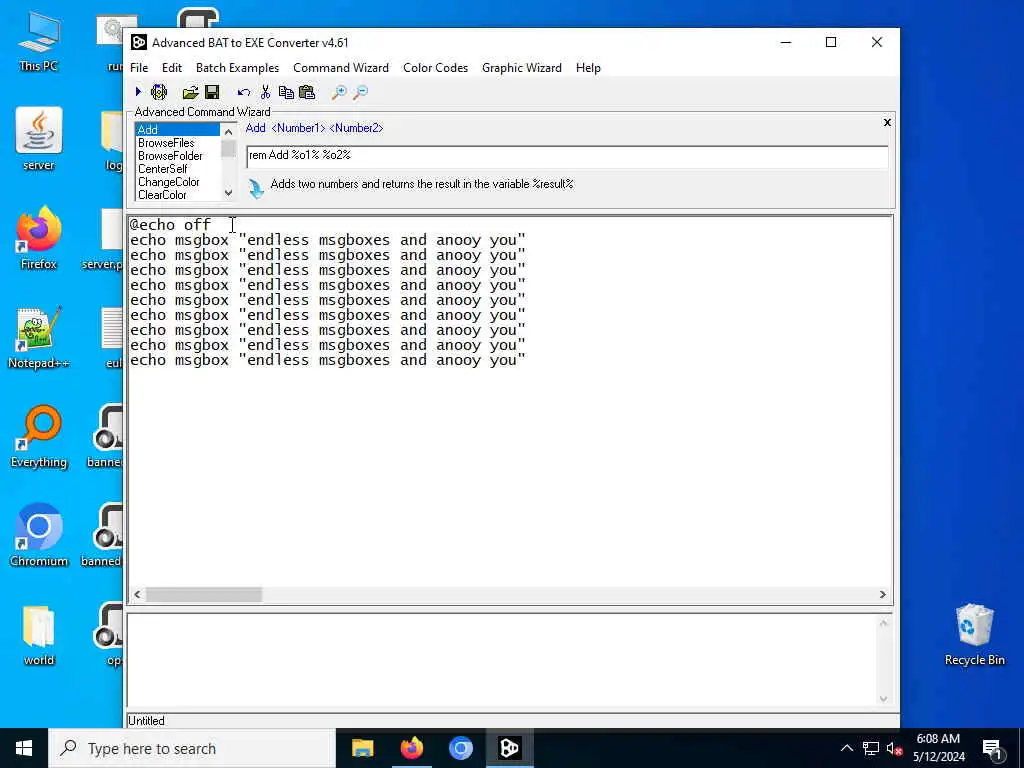1024x768 pixels.
Task: Open the Help menu
Action: tap(588, 68)
